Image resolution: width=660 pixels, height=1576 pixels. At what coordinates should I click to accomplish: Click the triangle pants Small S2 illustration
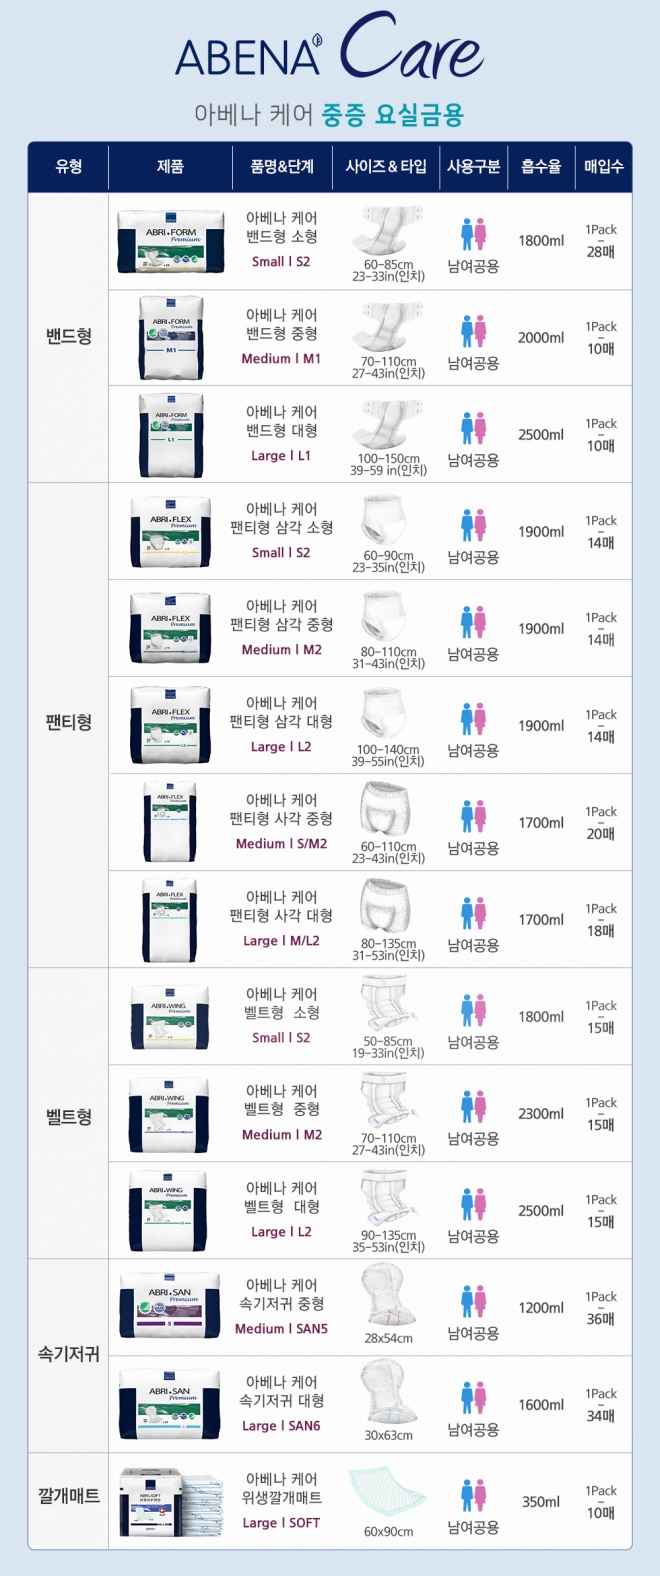(x=387, y=521)
